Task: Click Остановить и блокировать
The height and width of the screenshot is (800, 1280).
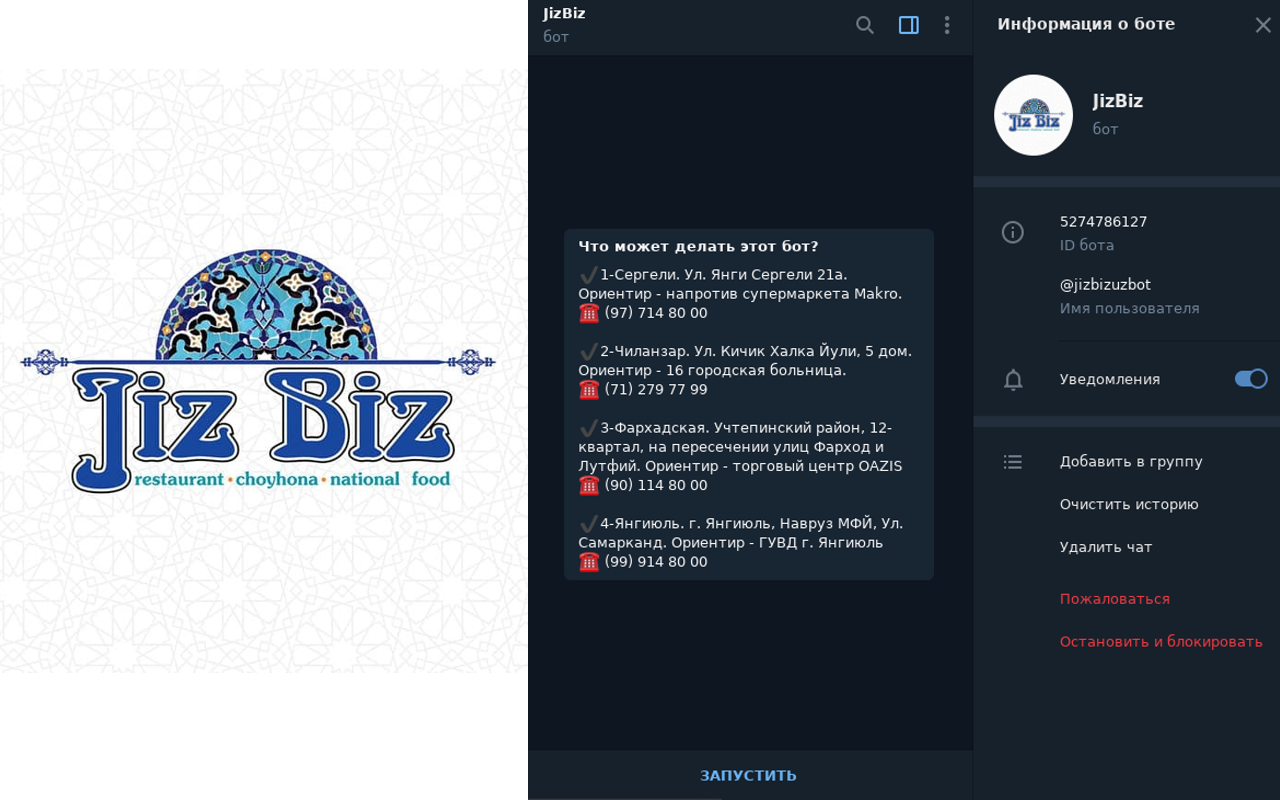Action: (x=1161, y=642)
